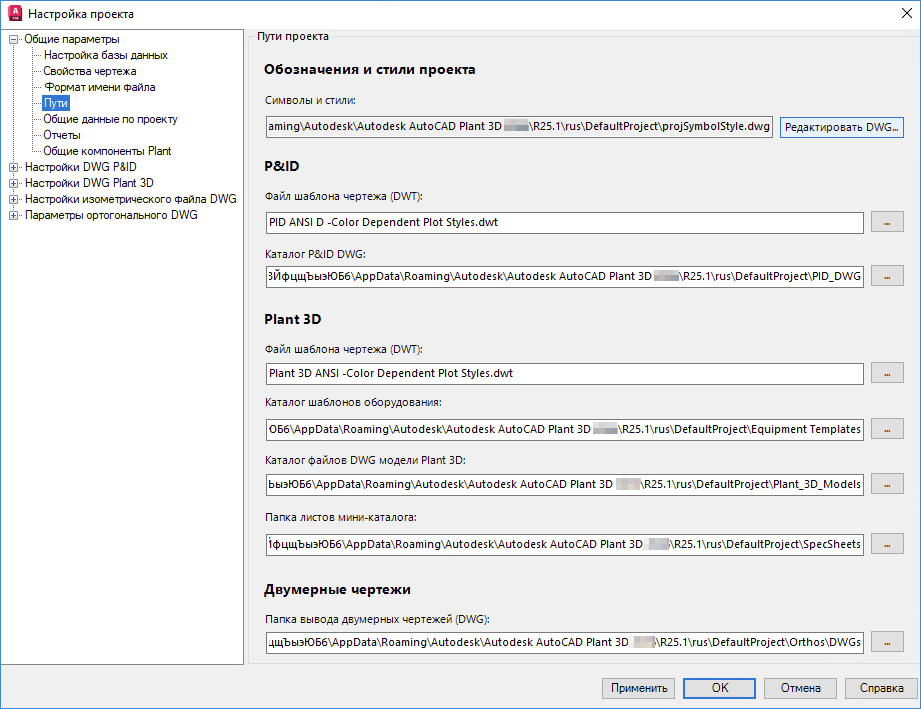
Task: Click the P&ID Файл шаблона чертежа field
Action: pos(564,223)
